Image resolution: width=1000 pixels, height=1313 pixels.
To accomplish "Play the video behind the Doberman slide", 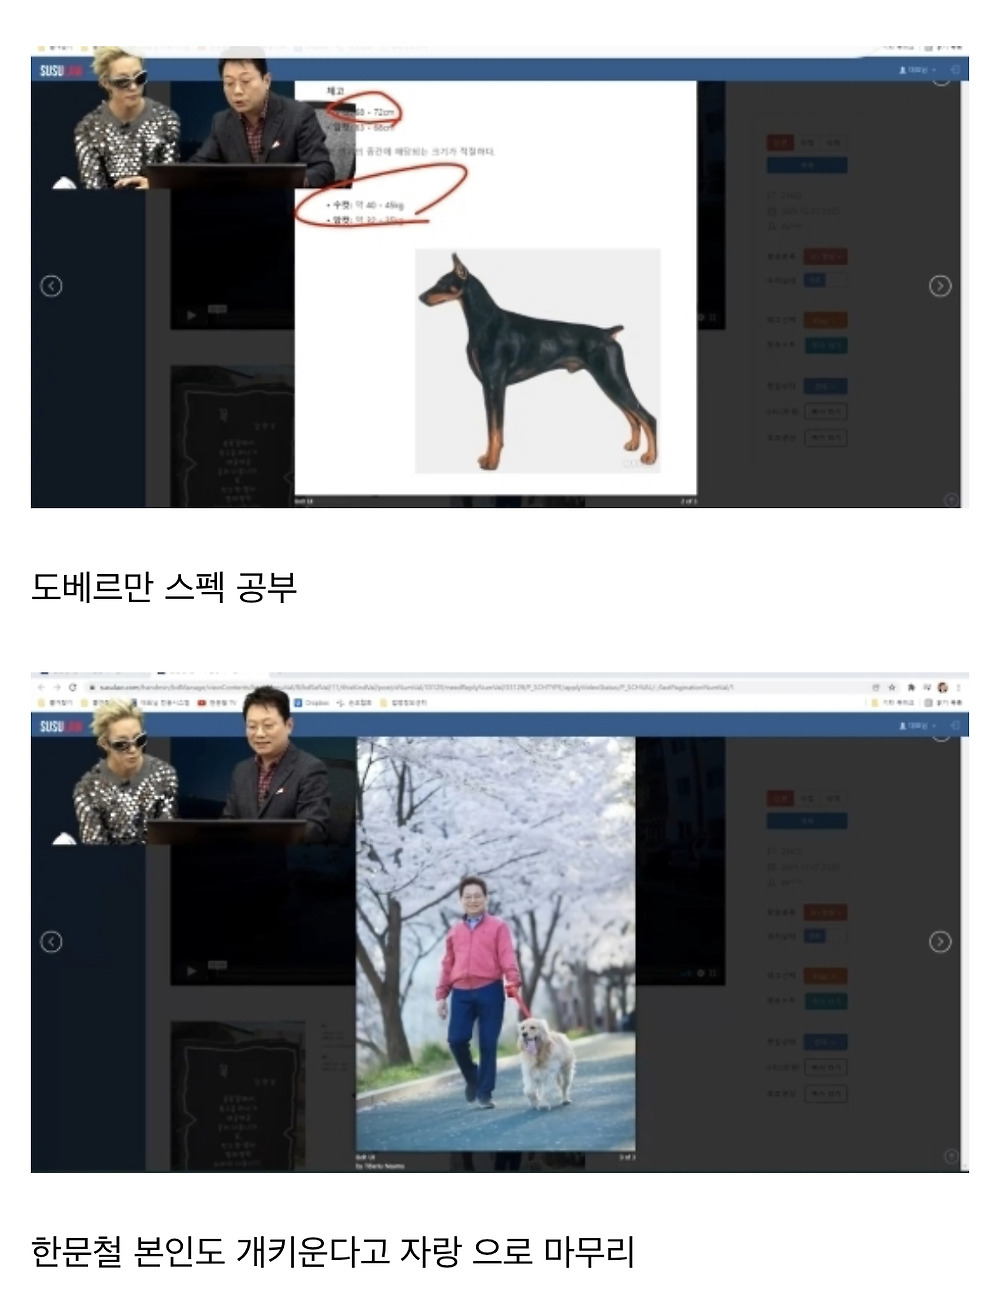I will point(192,316).
